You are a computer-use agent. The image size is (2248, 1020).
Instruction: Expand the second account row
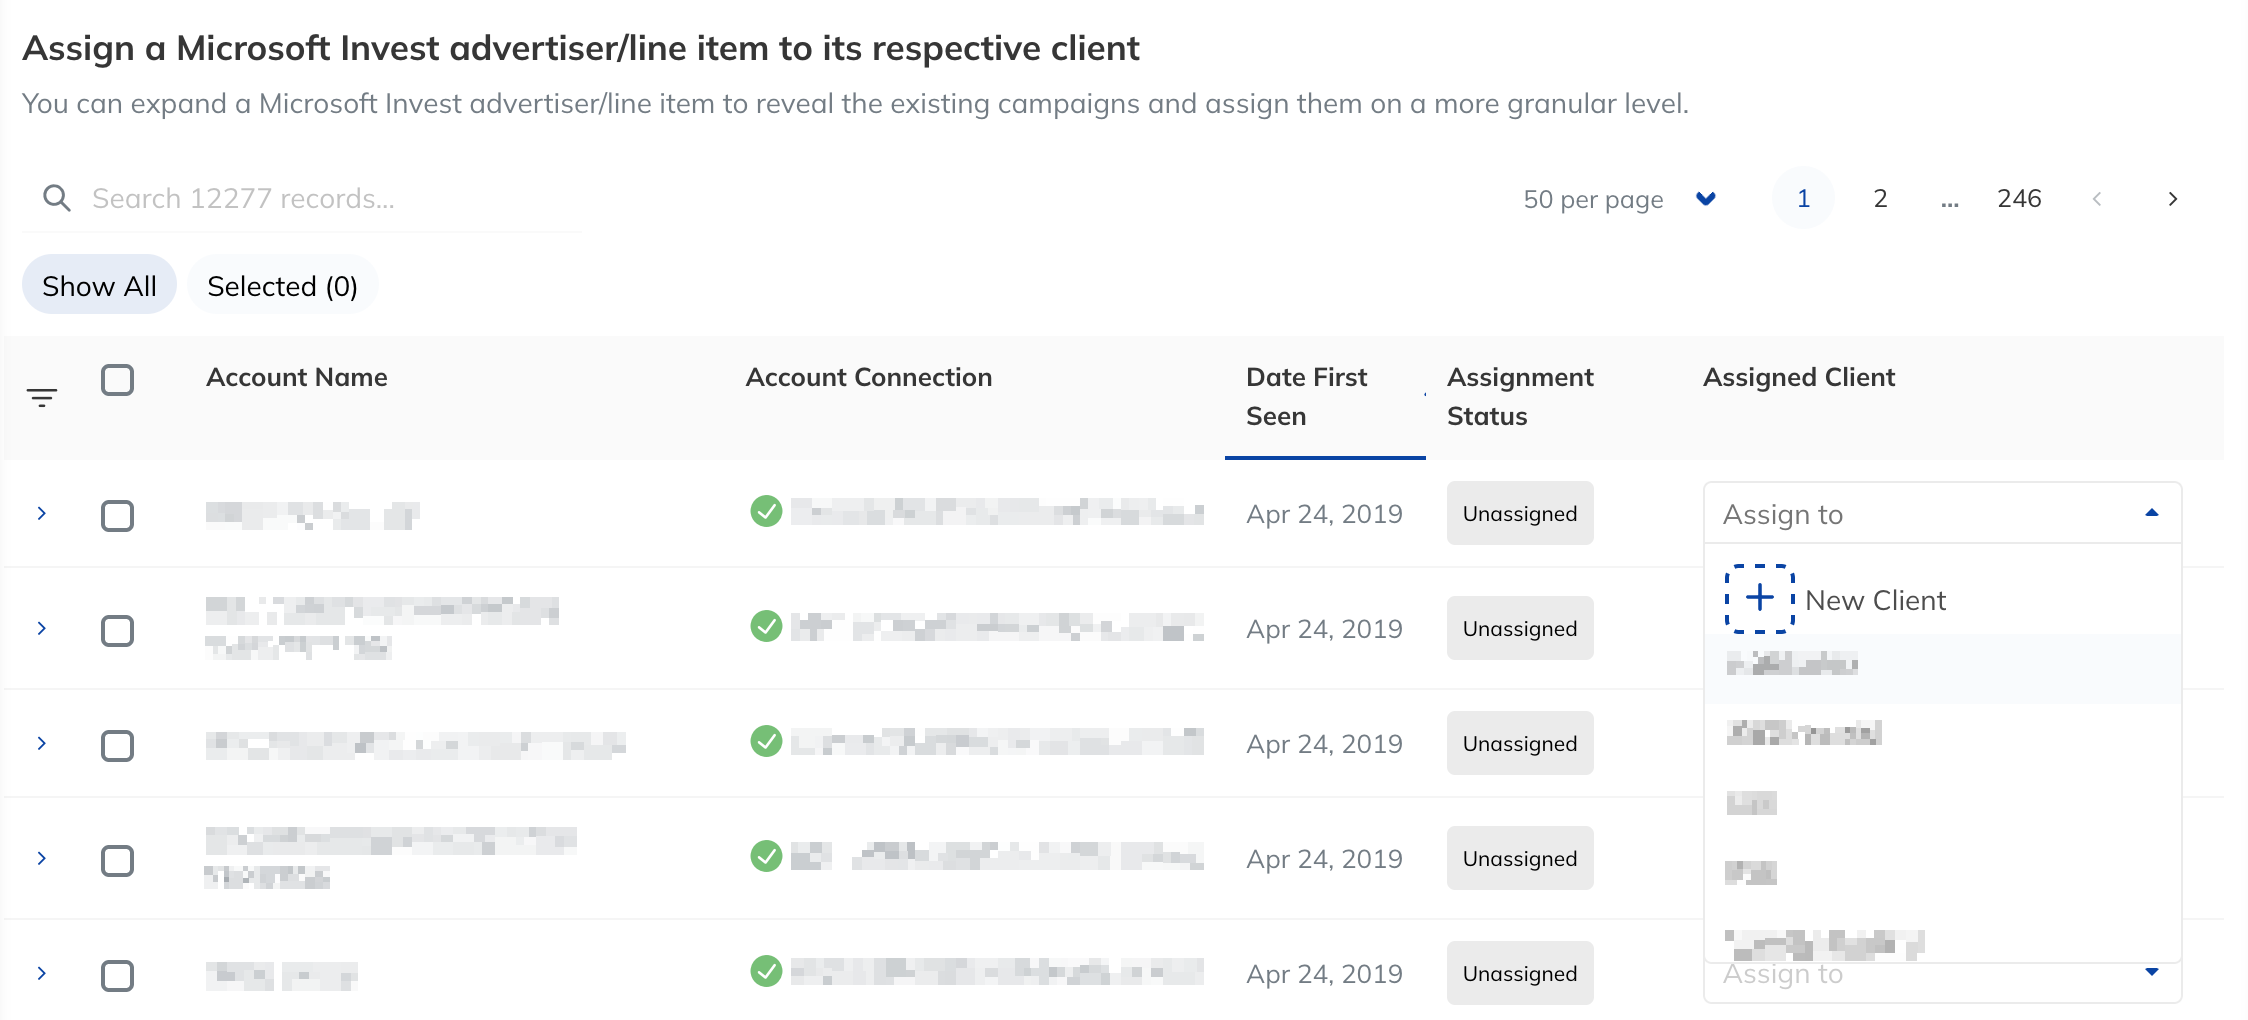(42, 628)
